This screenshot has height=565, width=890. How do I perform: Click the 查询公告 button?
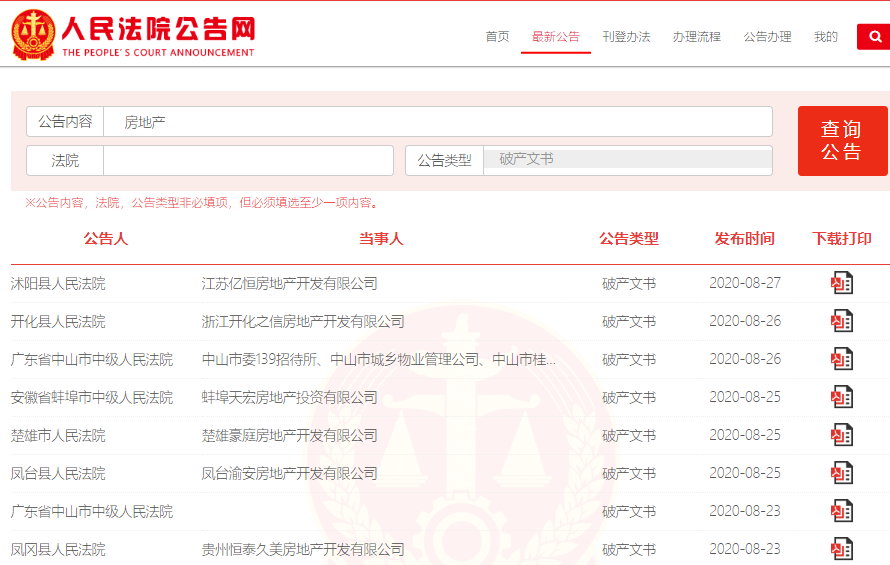(842, 141)
